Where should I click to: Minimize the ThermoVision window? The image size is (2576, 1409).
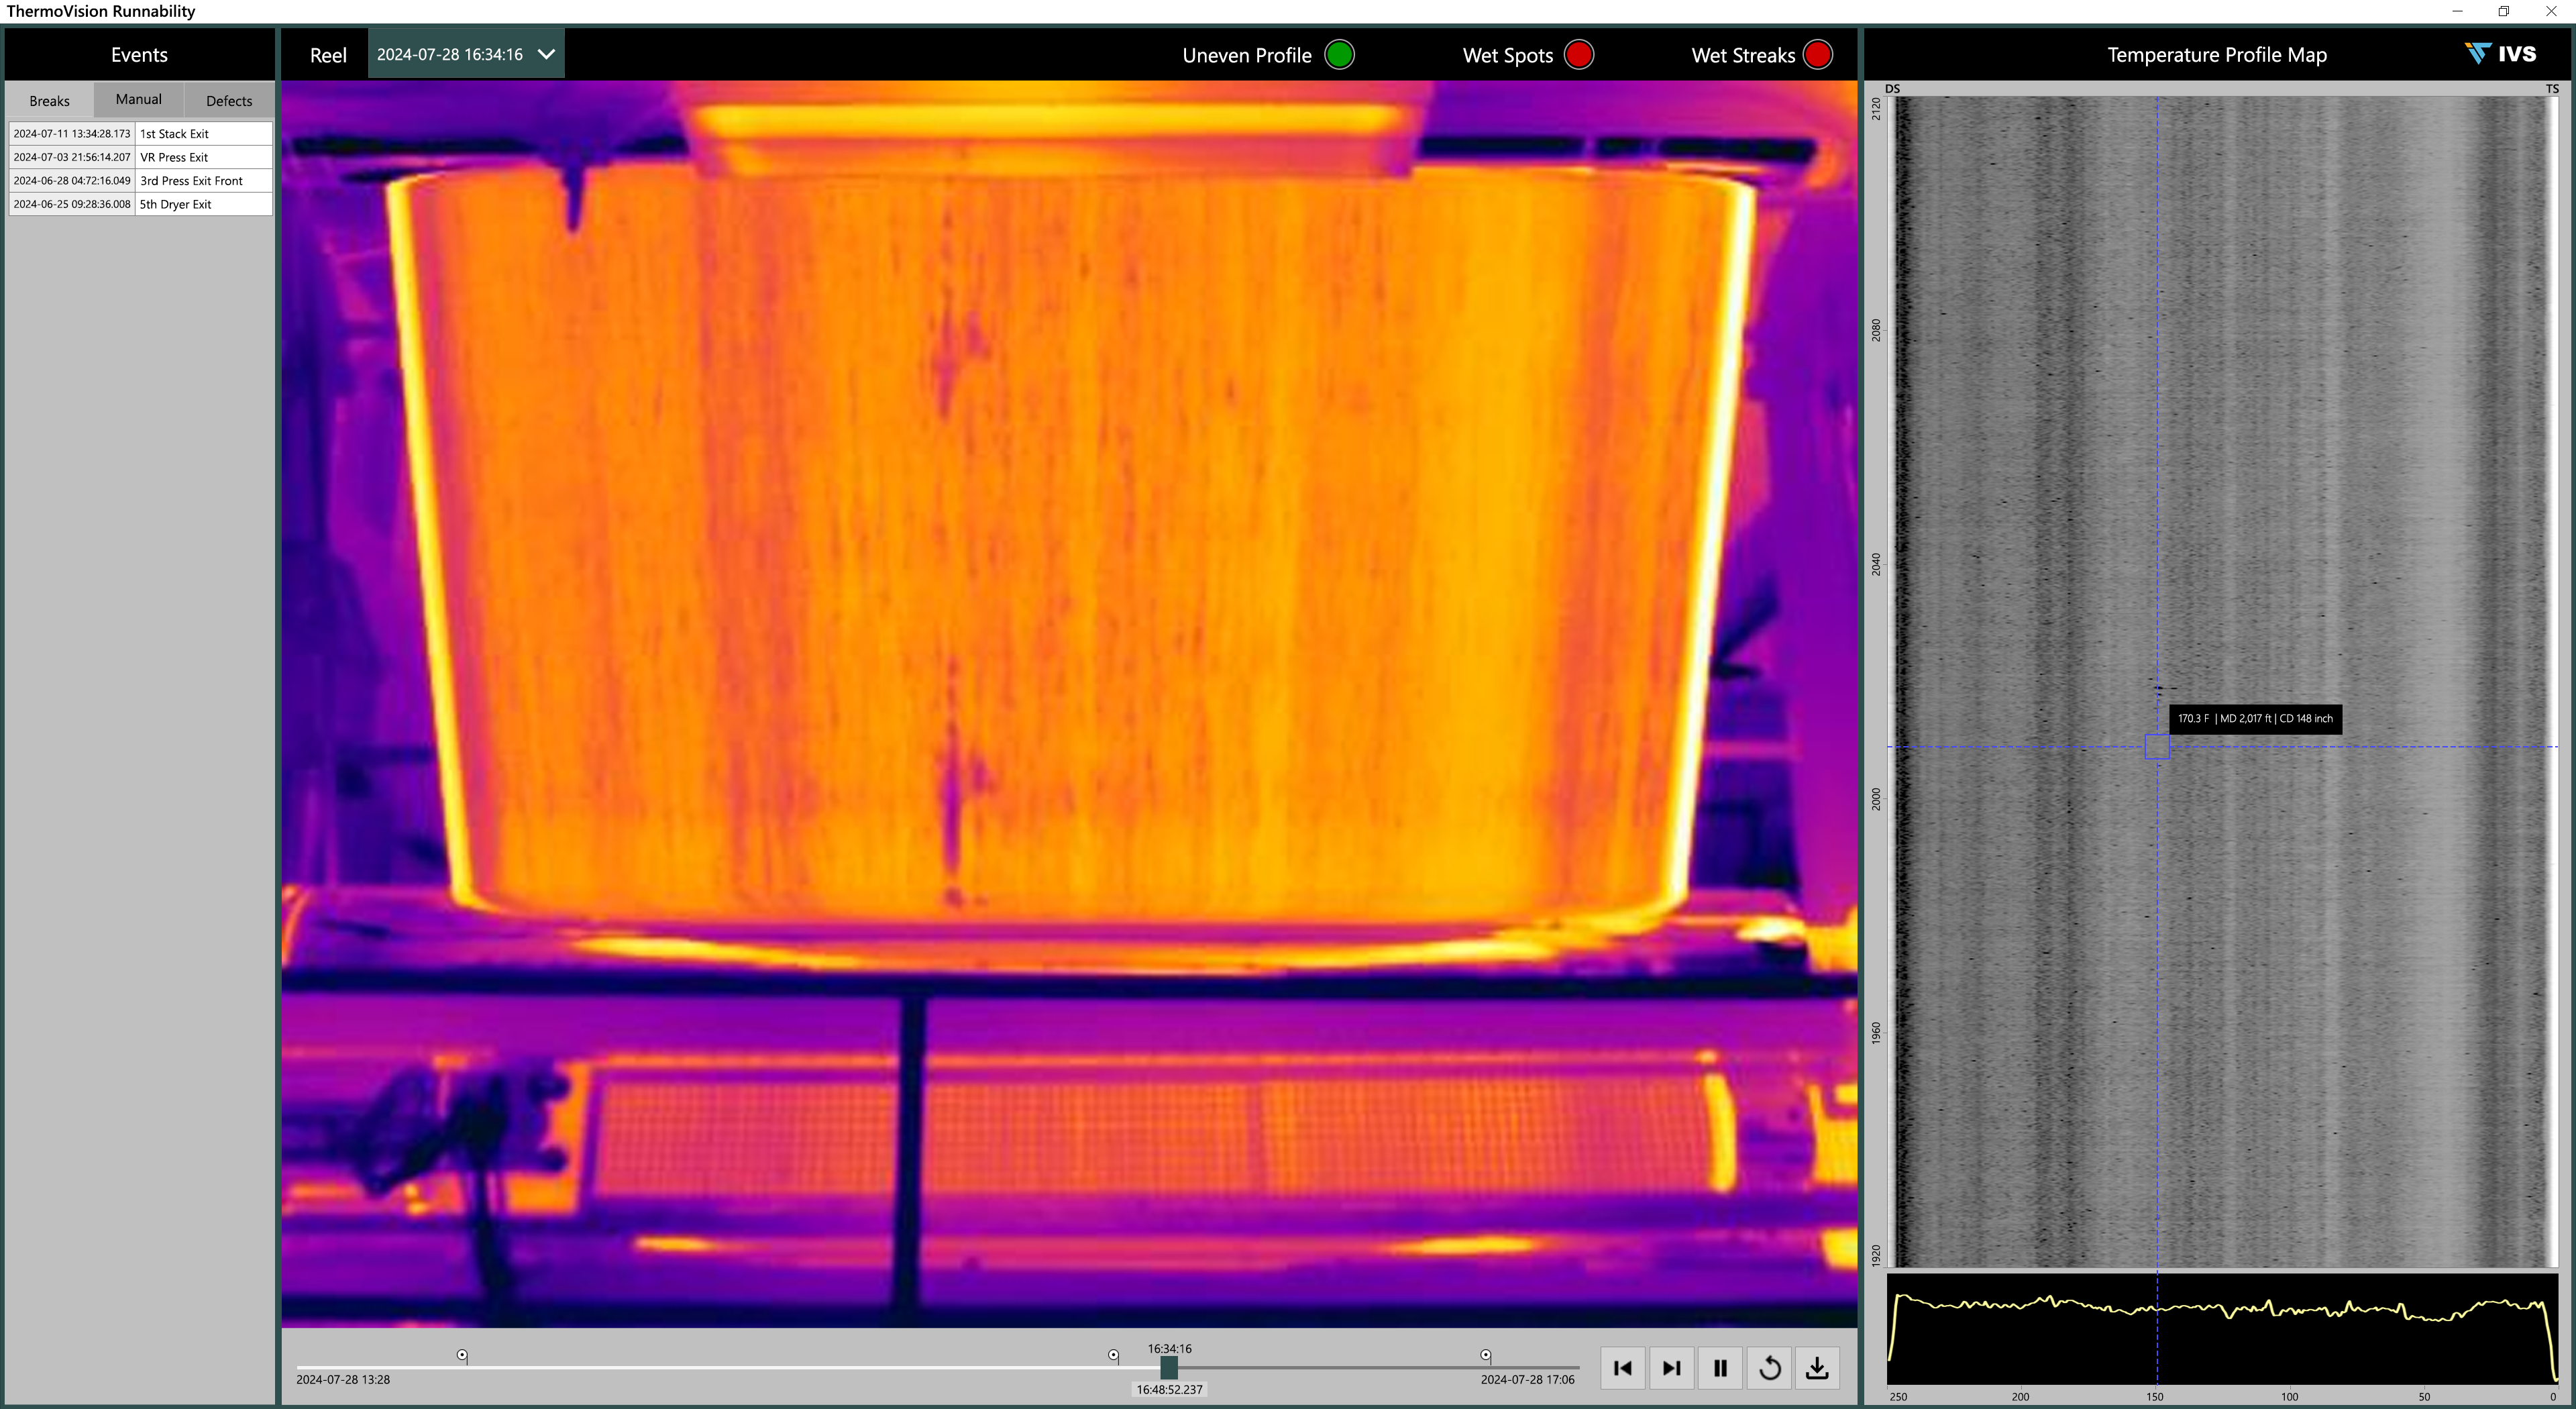pyautogui.click(x=2457, y=11)
